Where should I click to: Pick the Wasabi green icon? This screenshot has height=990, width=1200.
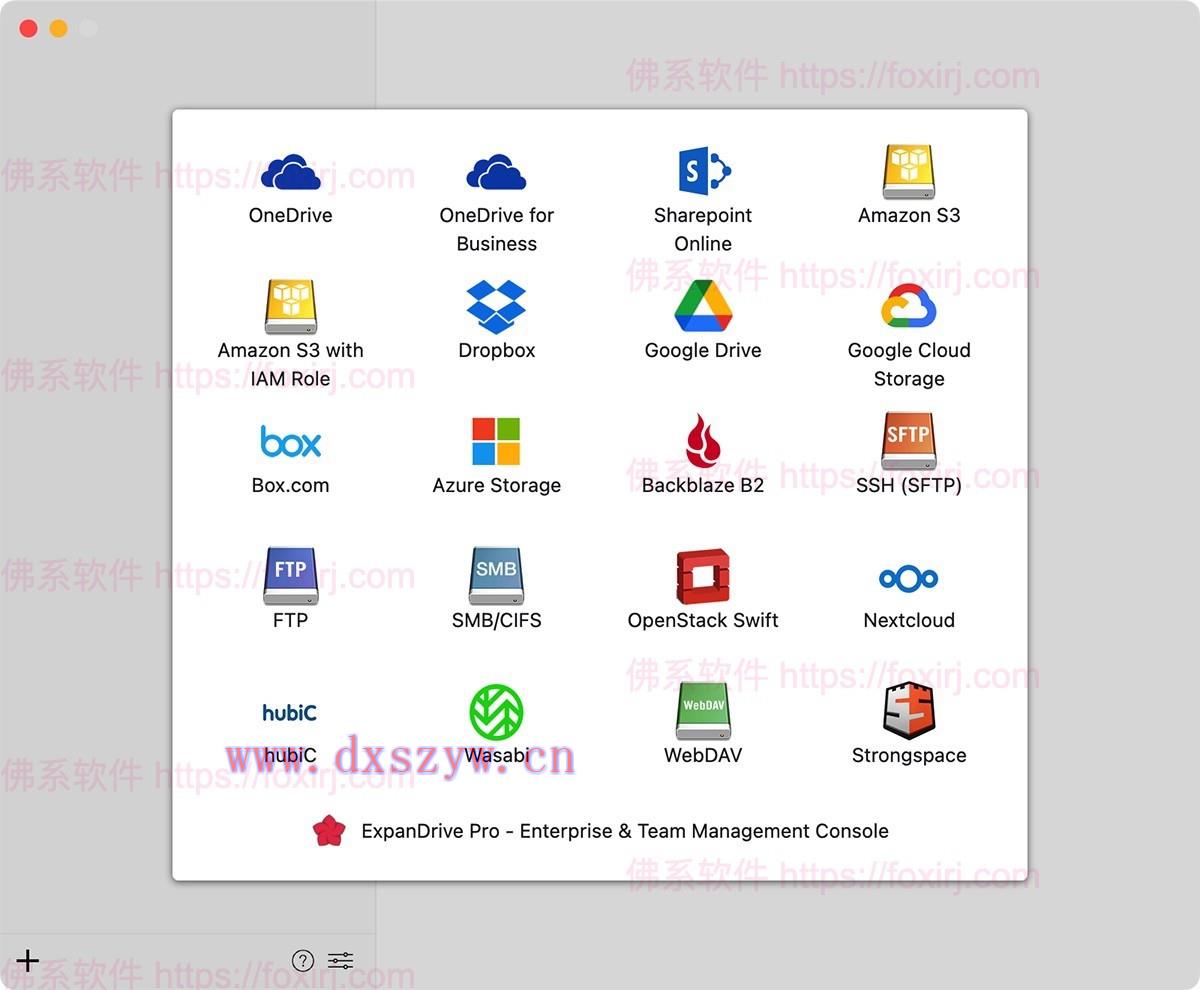pos(496,712)
